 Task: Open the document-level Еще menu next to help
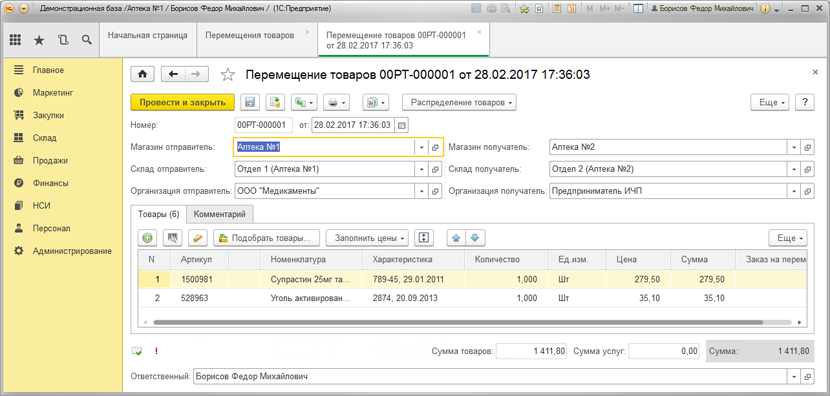point(770,103)
